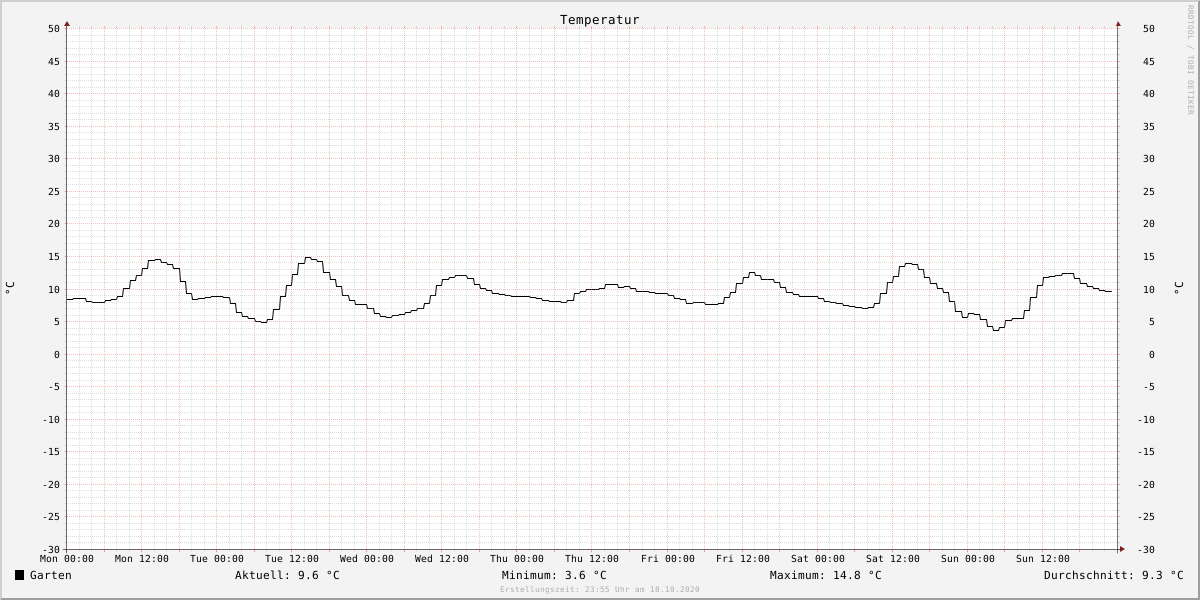Click the '15' label on right axis
Image resolution: width=1200 pixels, height=600 pixels.
click(1148, 257)
